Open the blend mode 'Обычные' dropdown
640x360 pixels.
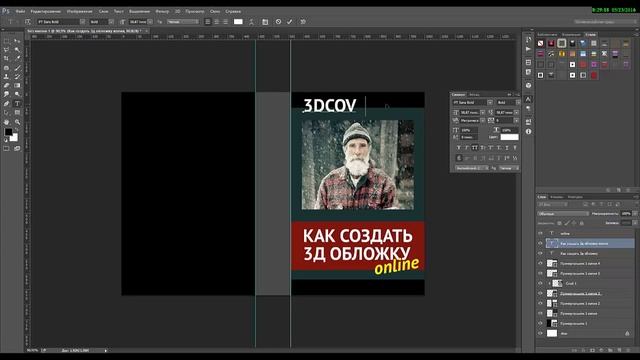563,213
